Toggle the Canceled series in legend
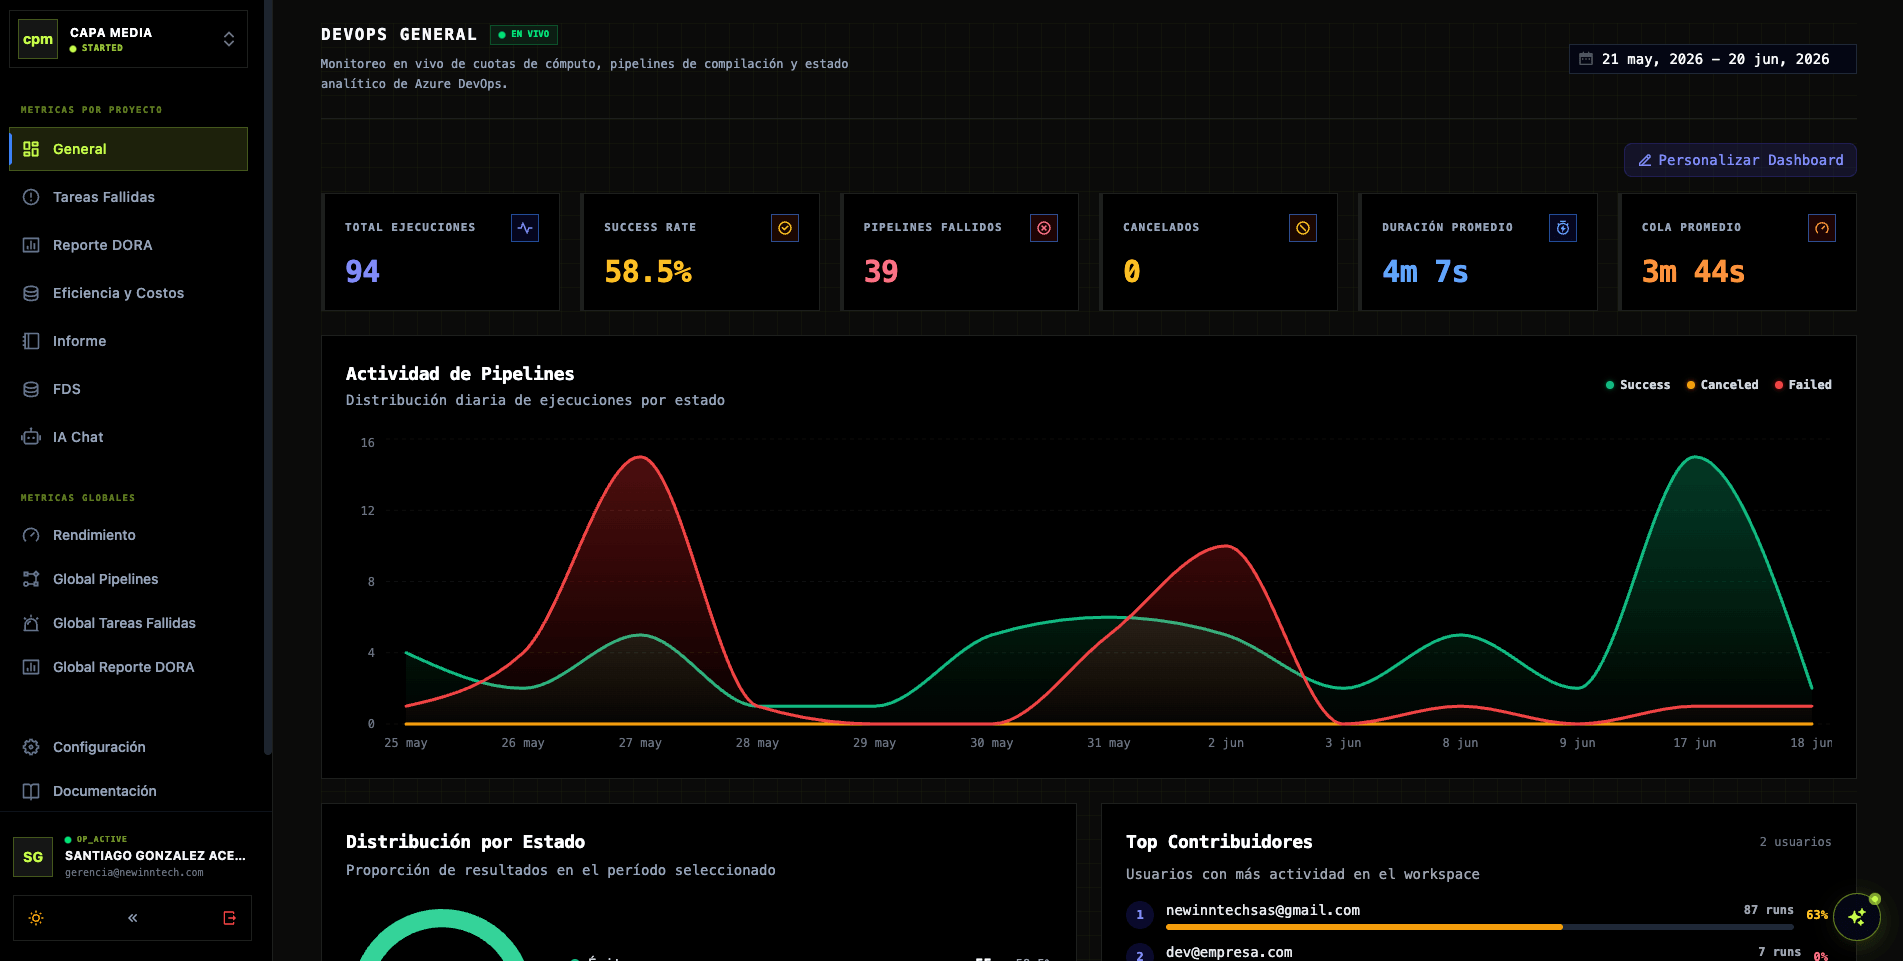Screen dimensions: 1903x961 coord(1722,385)
